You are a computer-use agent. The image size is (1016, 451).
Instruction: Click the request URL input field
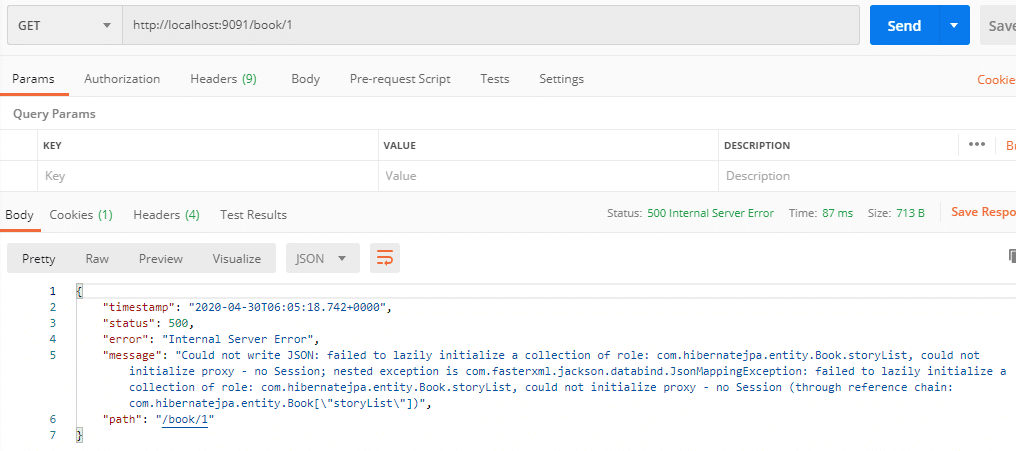[x=490, y=26]
